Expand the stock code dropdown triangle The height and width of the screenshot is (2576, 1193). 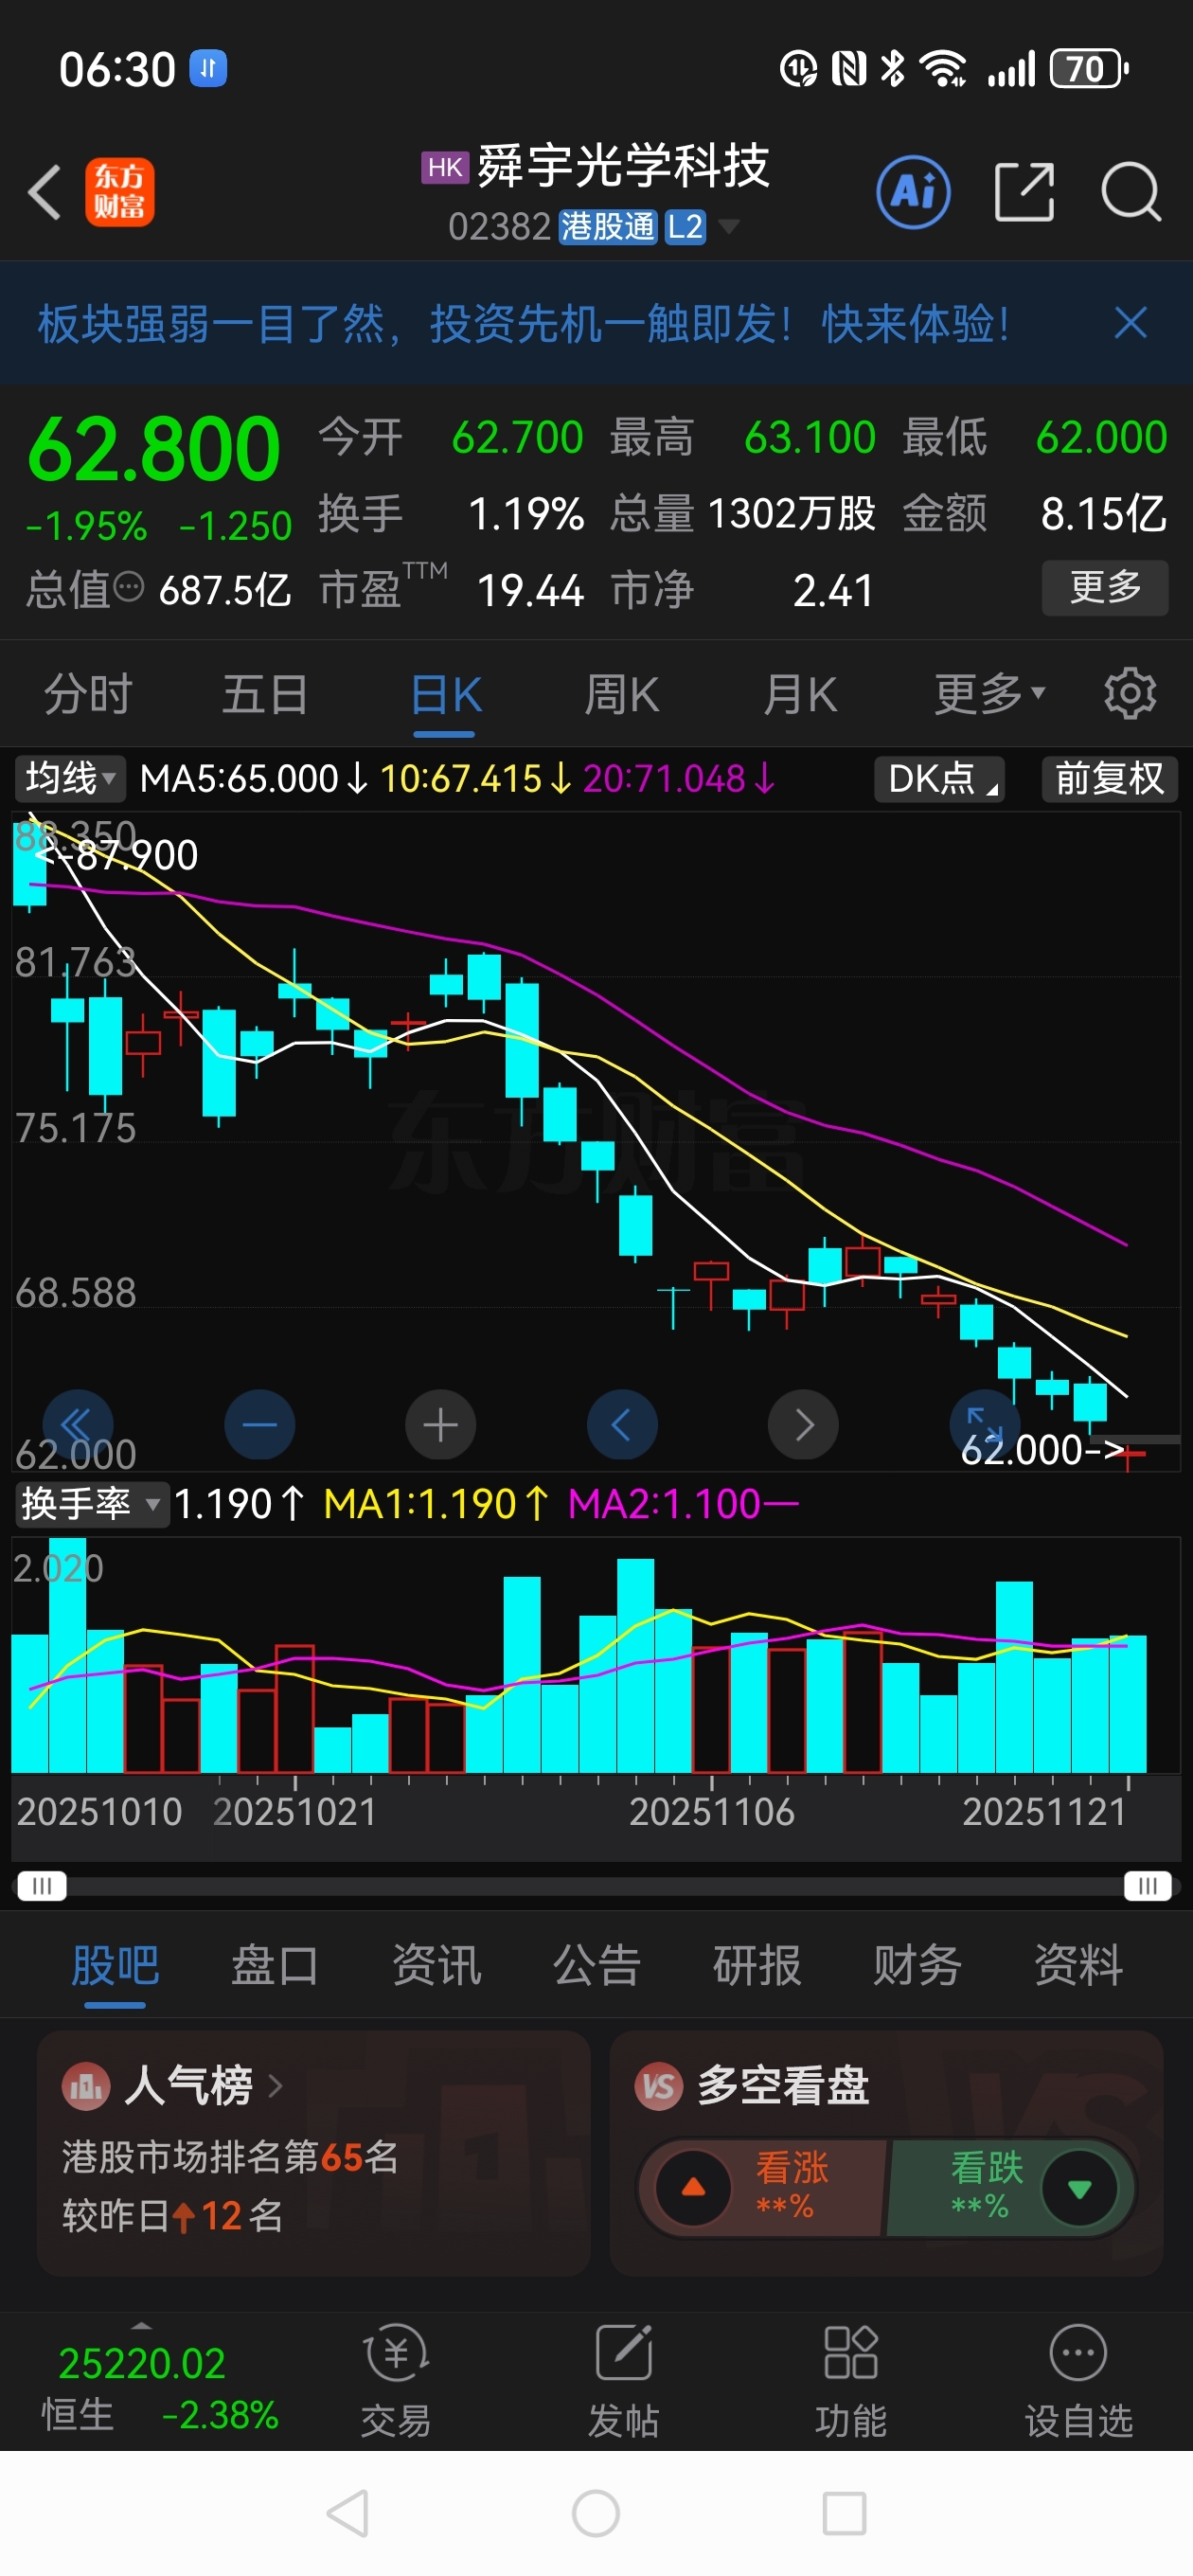(x=729, y=227)
